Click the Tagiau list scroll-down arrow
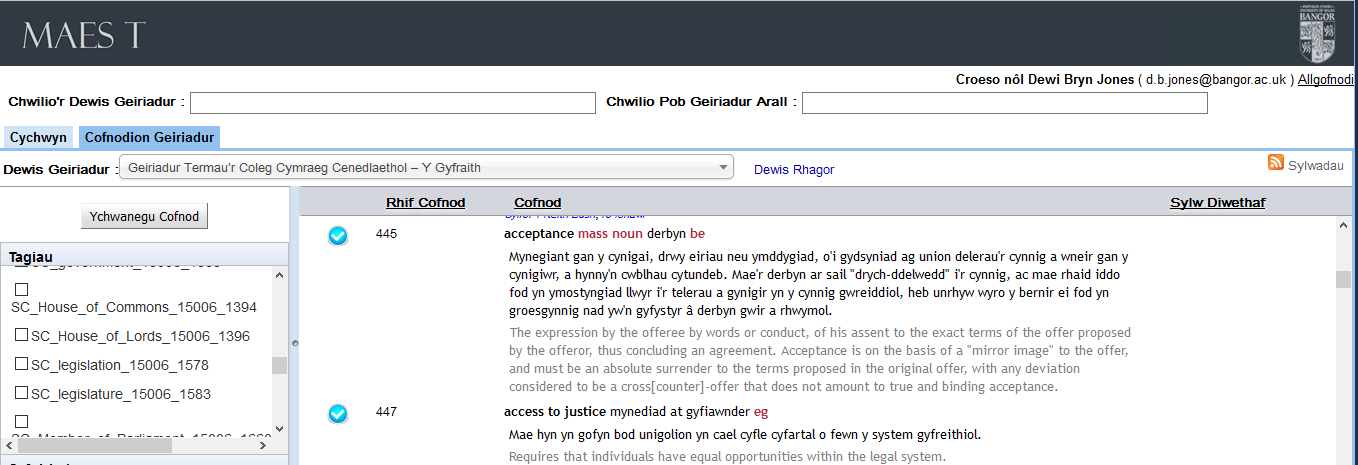Viewport: 1358px width, 465px height. click(x=279, y=429)
